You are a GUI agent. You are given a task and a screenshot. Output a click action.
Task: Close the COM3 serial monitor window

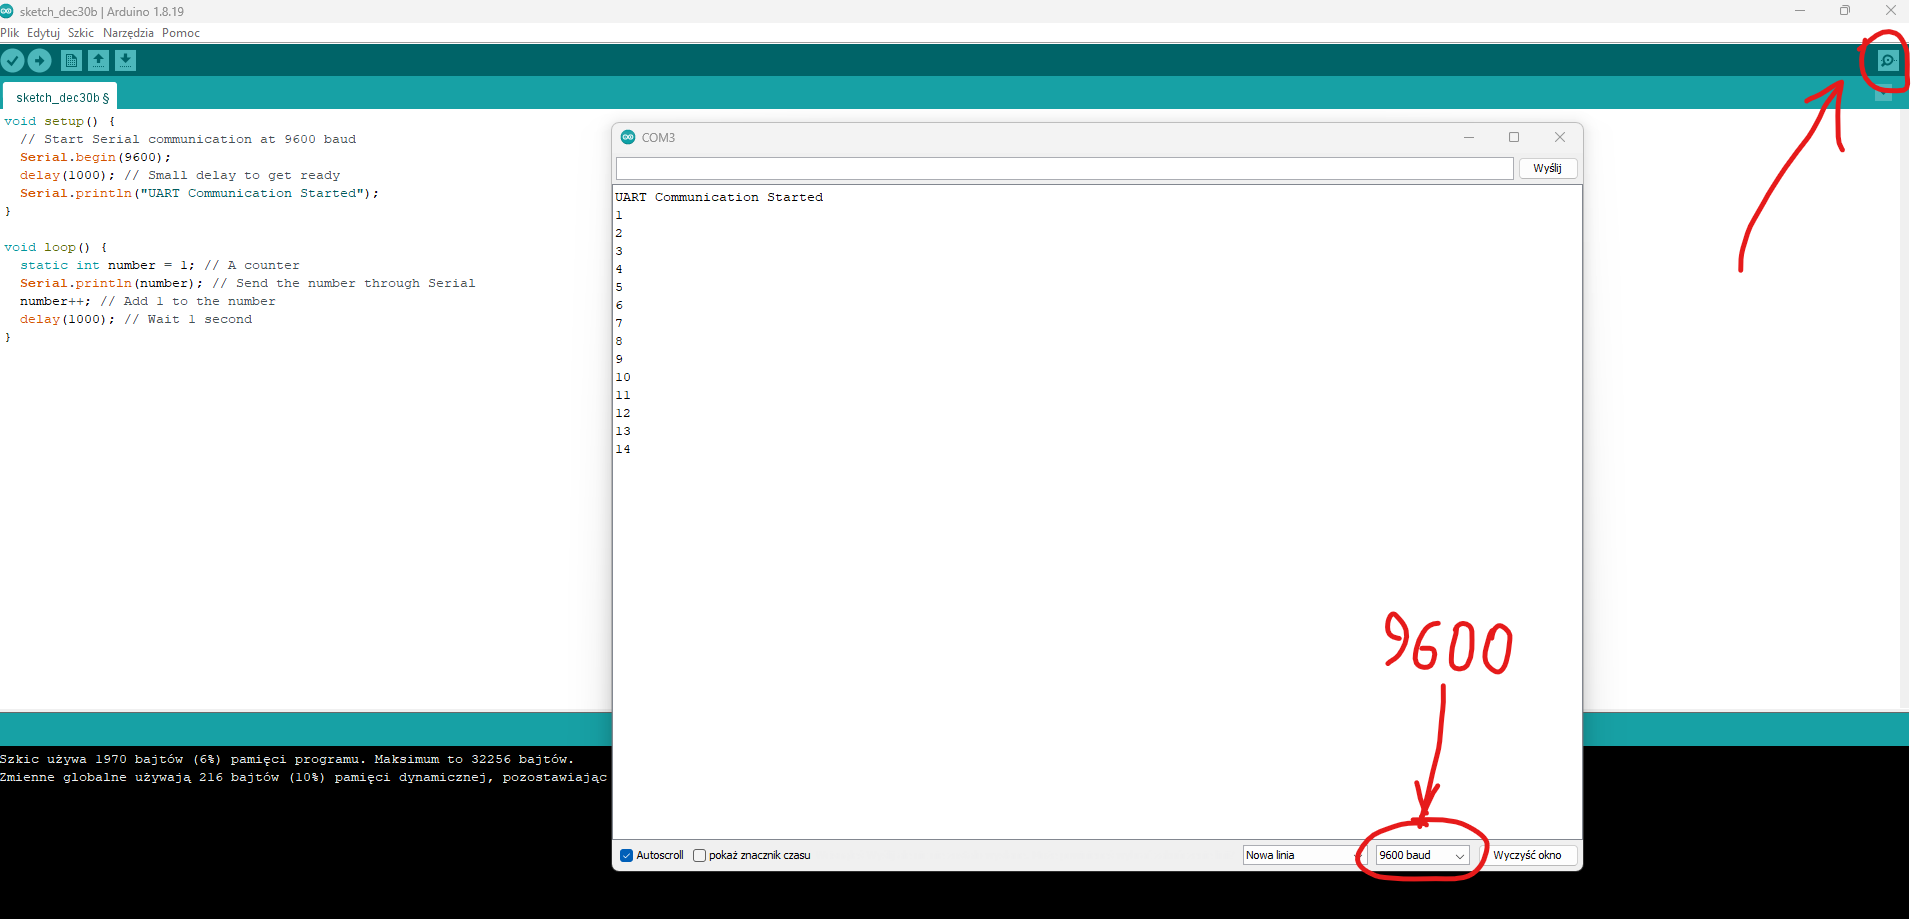tap(1559, 137)
